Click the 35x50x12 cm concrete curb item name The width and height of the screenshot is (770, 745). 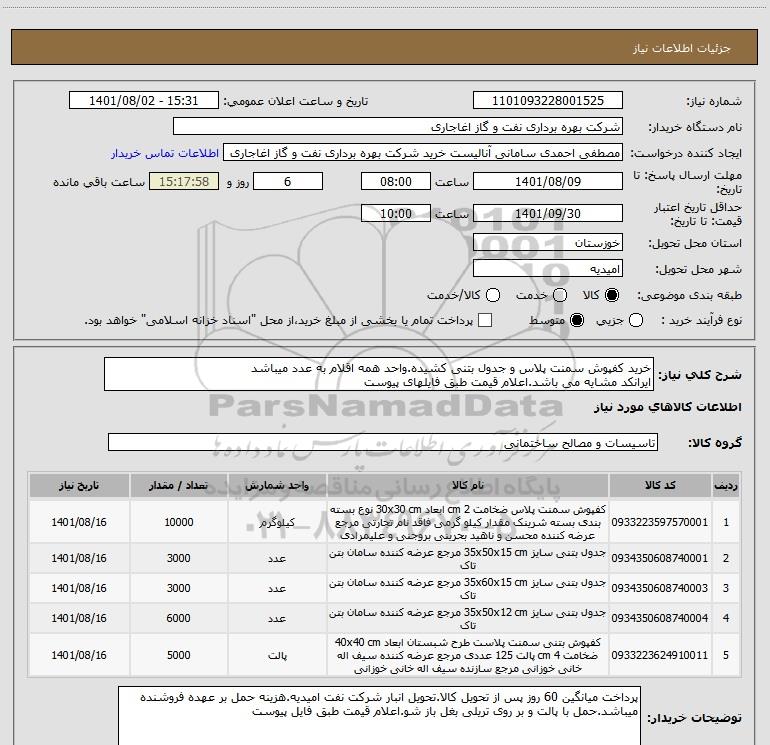coord(468,619)
